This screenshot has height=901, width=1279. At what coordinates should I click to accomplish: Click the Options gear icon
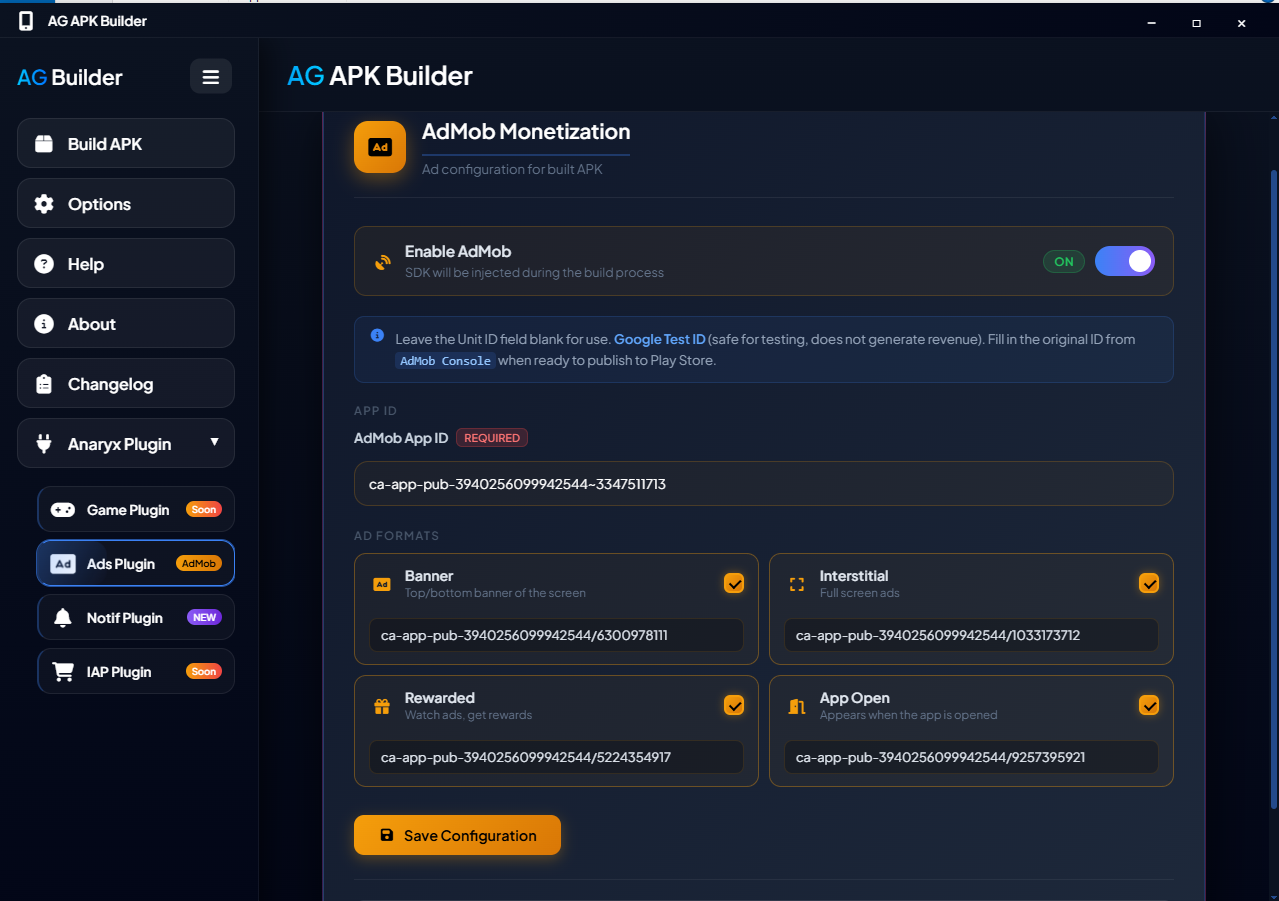44,204
